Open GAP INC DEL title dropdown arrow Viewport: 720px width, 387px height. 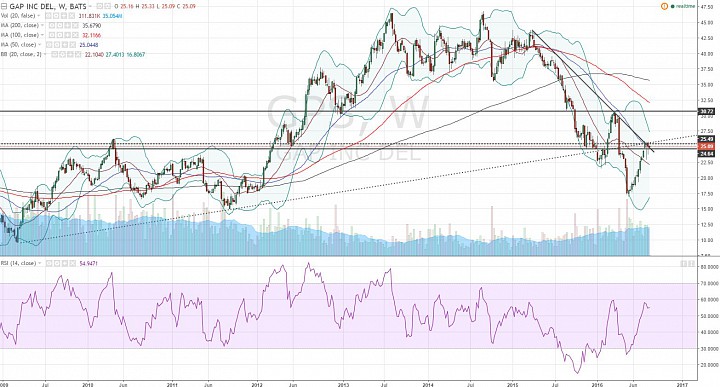pos(90,6)
